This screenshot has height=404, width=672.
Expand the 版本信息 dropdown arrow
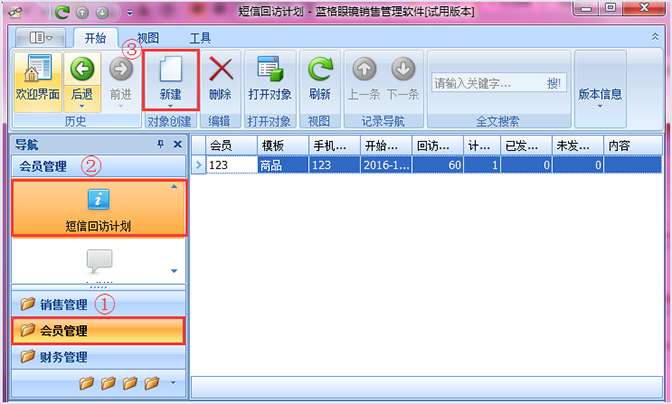click(x=600, y=106)
